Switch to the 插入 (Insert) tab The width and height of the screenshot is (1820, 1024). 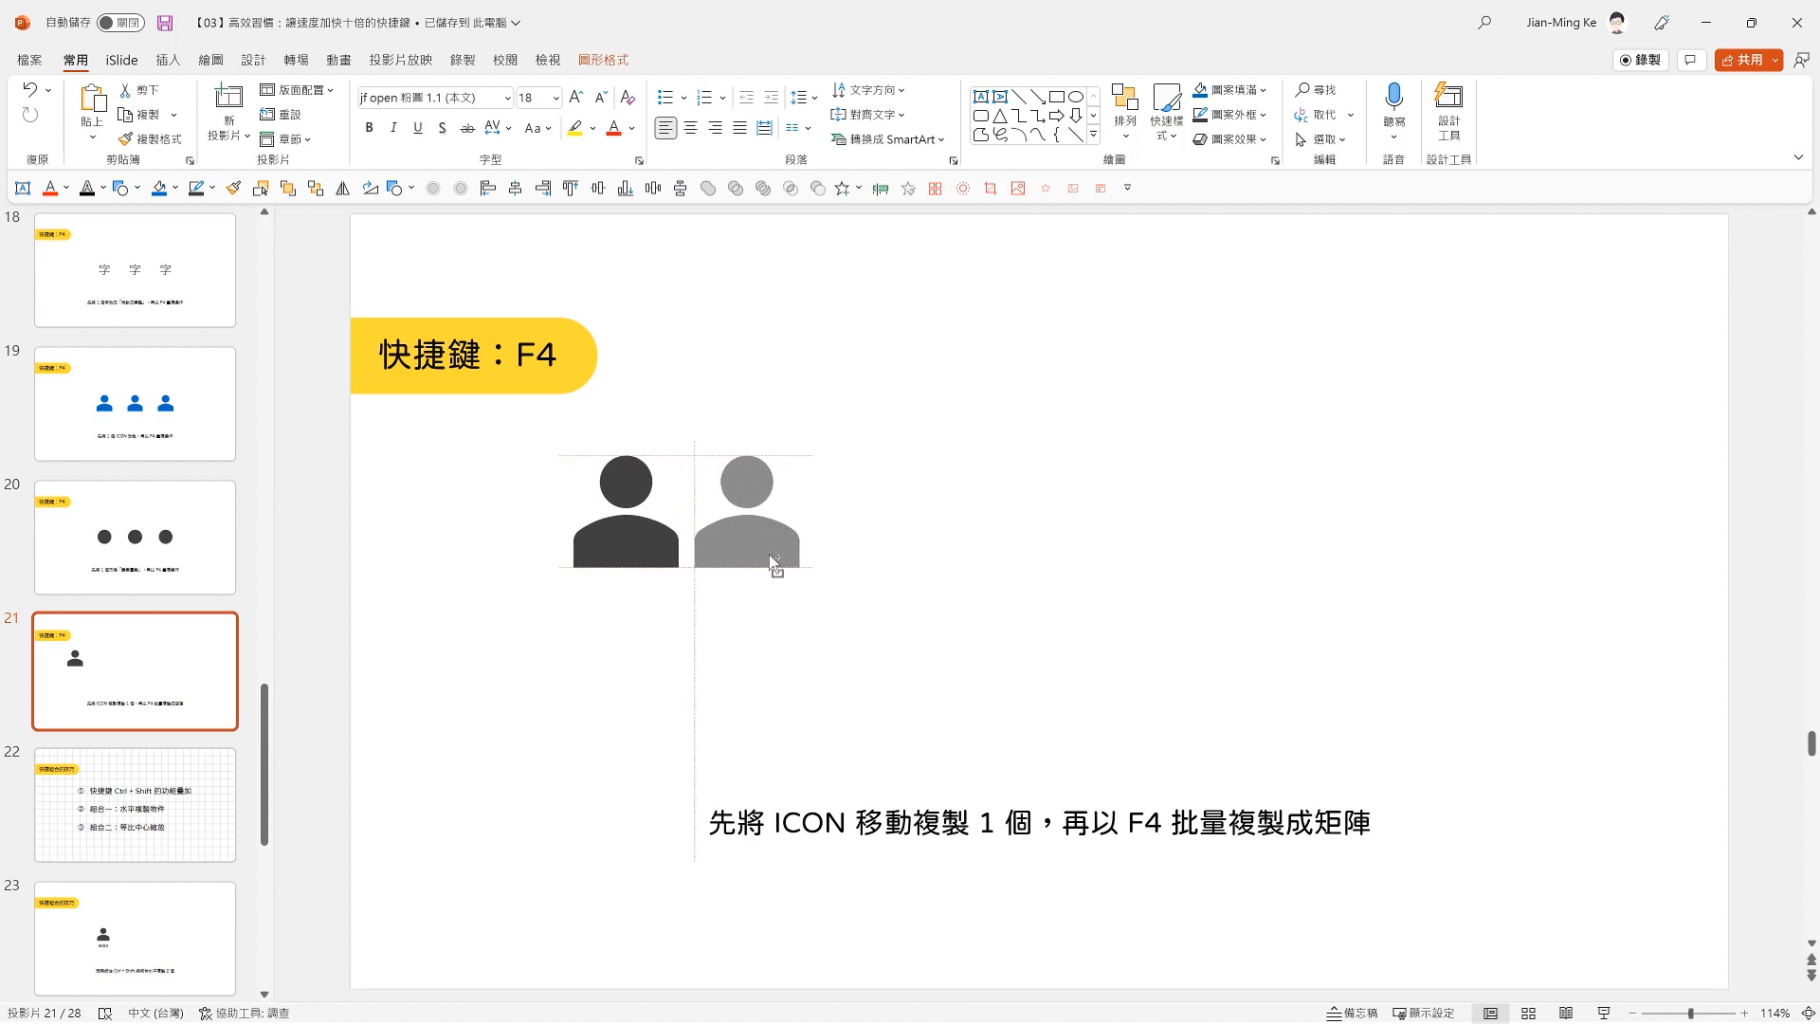(x=167, y=59)
